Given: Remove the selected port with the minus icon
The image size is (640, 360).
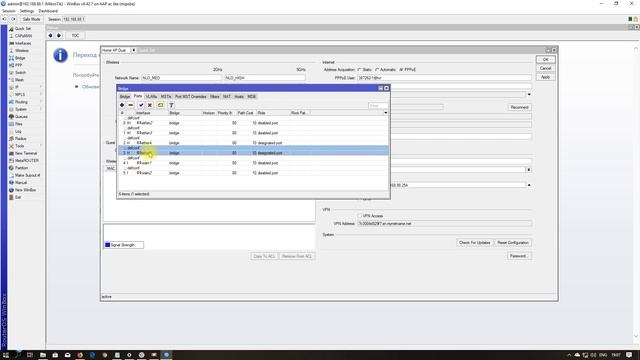Looking at the screenshot, I should (131, 105).
